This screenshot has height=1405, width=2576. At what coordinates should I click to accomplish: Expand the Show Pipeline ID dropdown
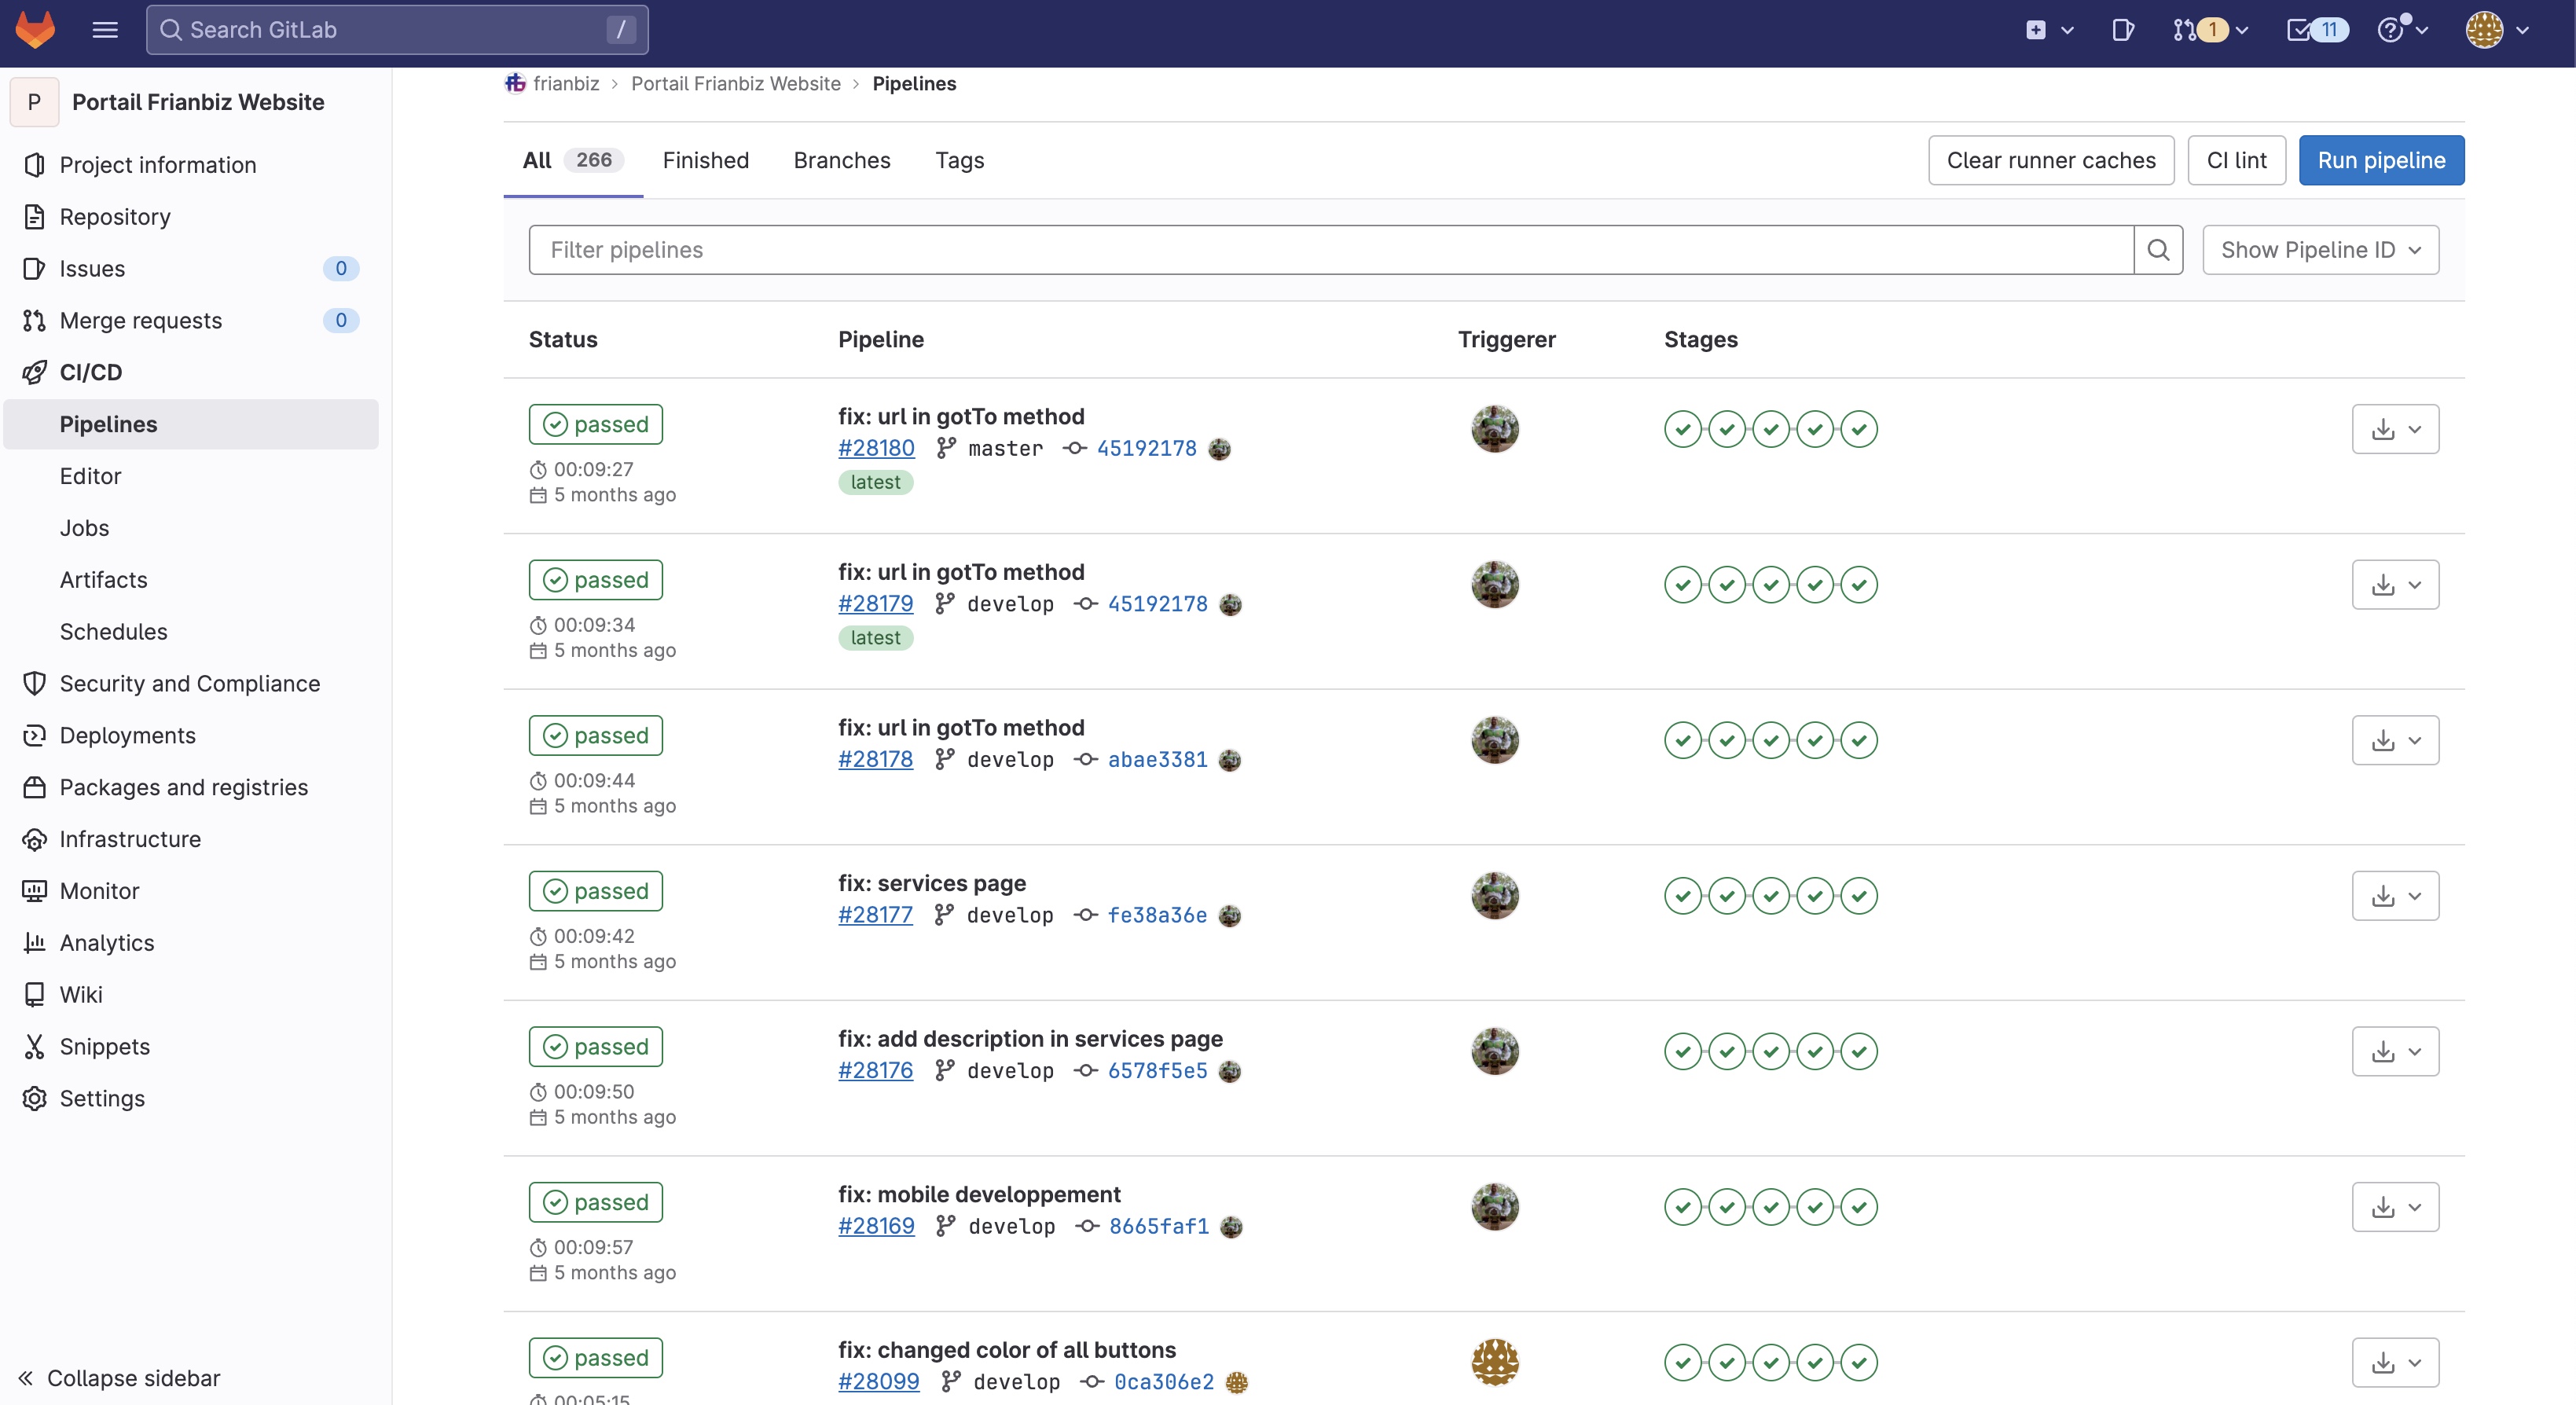coord(2320,249)
